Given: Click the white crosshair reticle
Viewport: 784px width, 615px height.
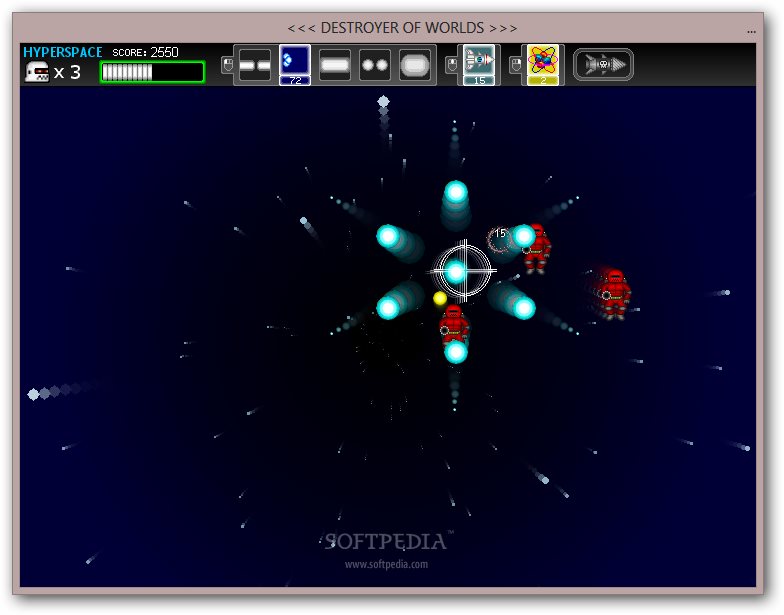Looking at the screenshot, I should point(464,271).
